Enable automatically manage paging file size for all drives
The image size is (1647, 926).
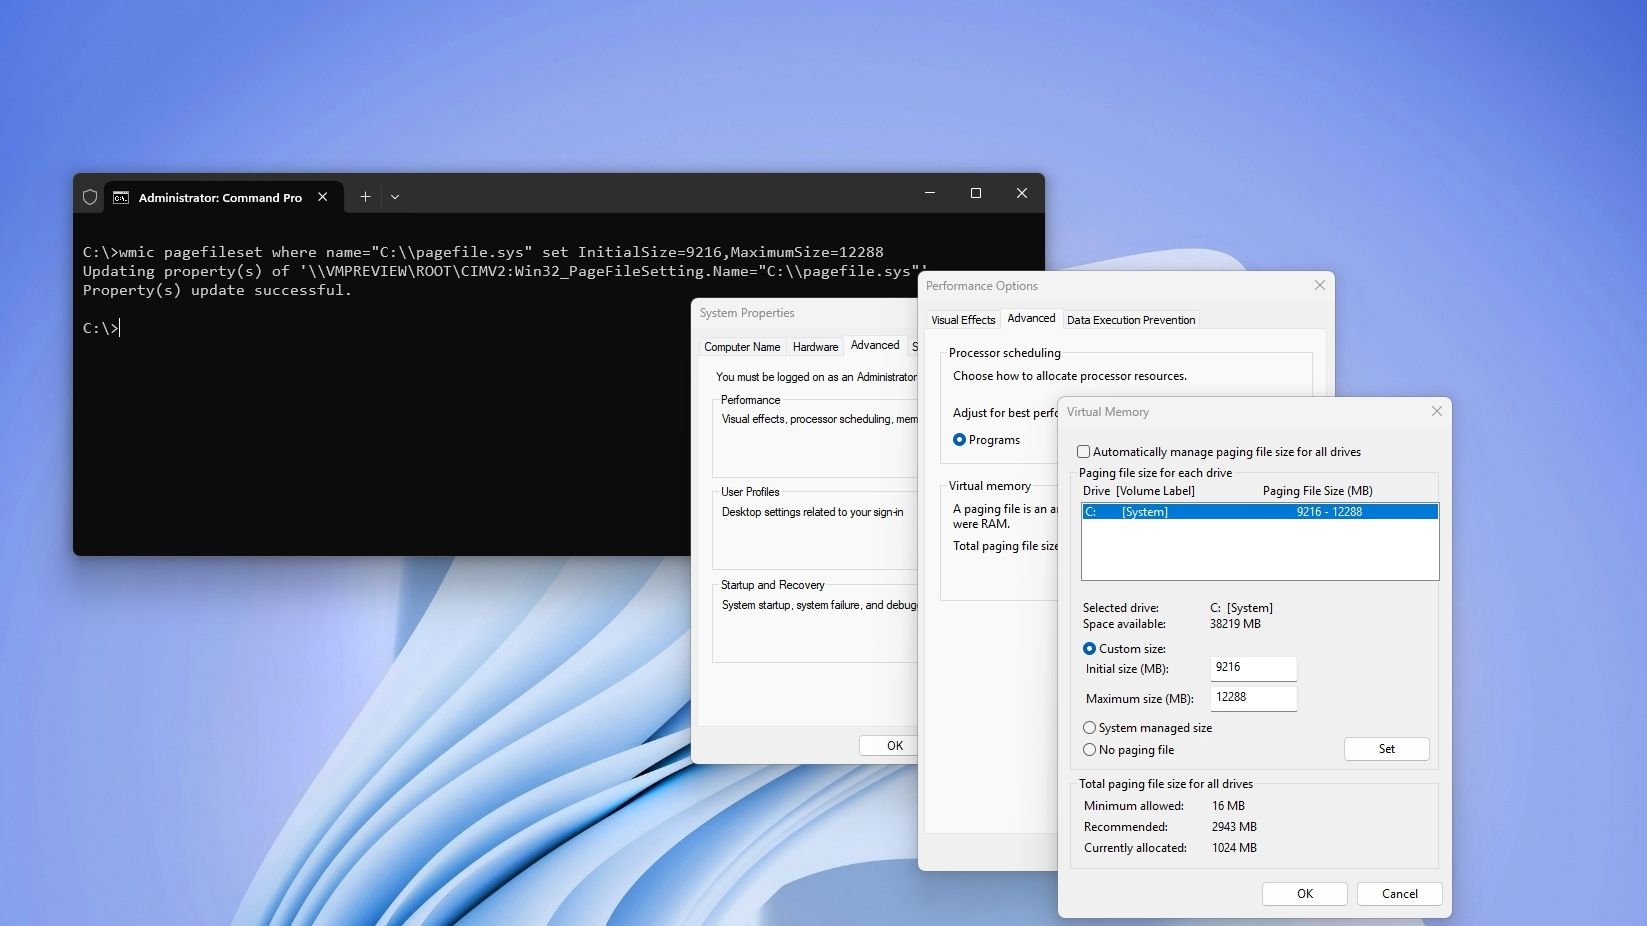pos(1083,451)
